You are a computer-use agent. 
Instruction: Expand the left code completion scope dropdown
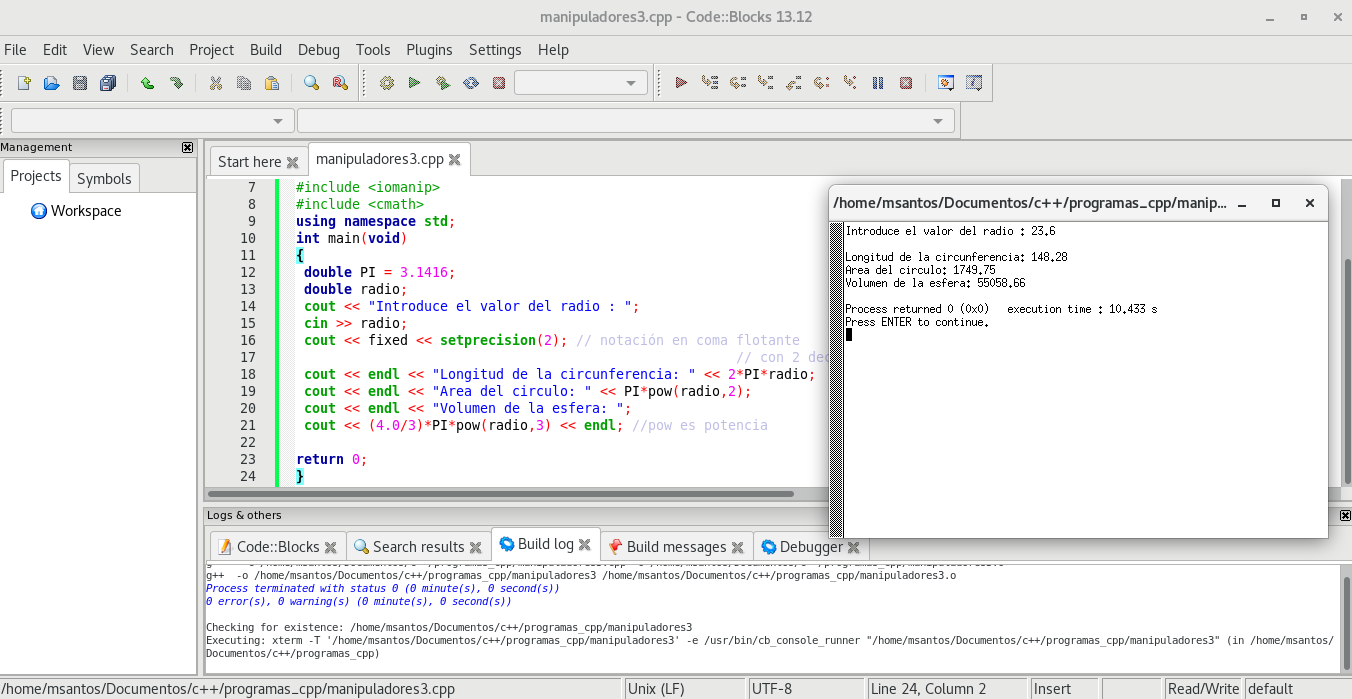pyautogui.click(x=152, y=121)
